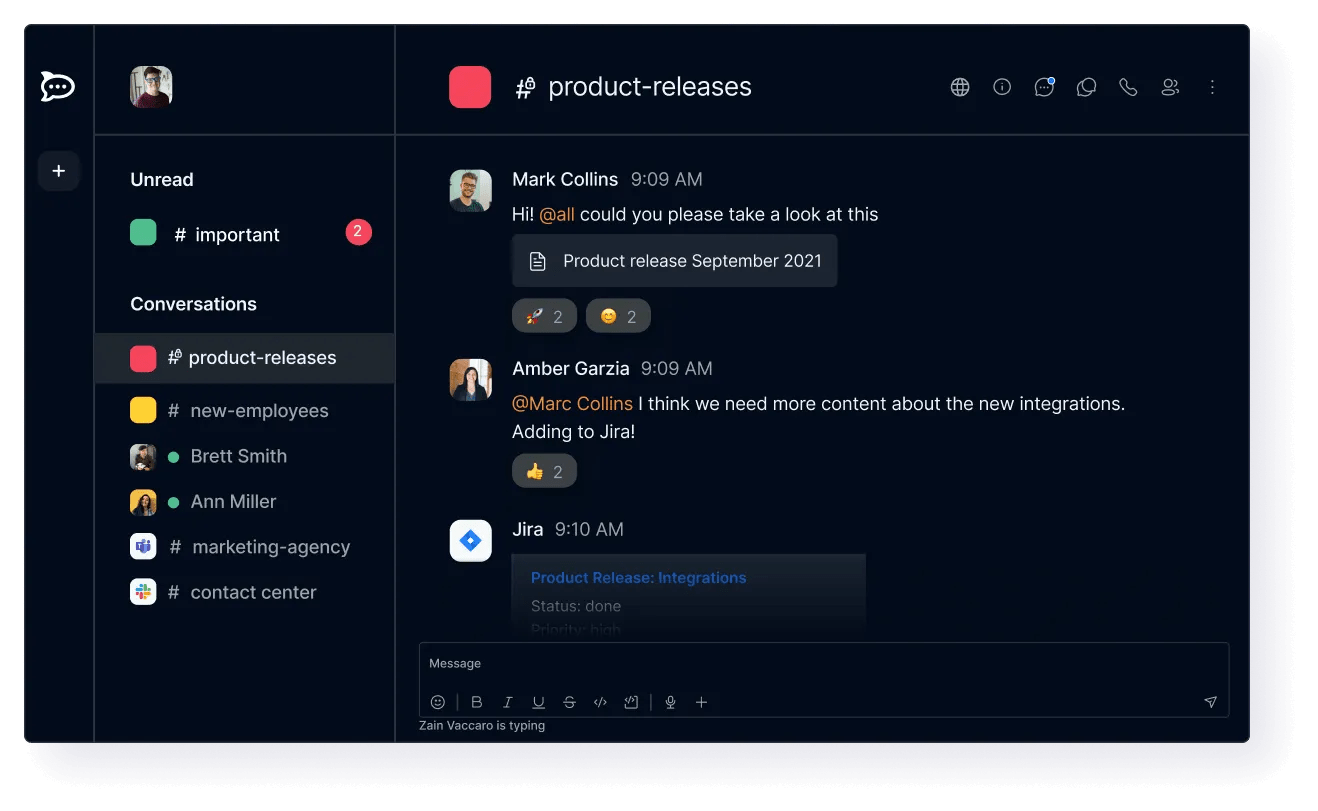Click the Marc Collins mention link
The width and height of the screenshot is (1318, 811).
coord(572,403)
